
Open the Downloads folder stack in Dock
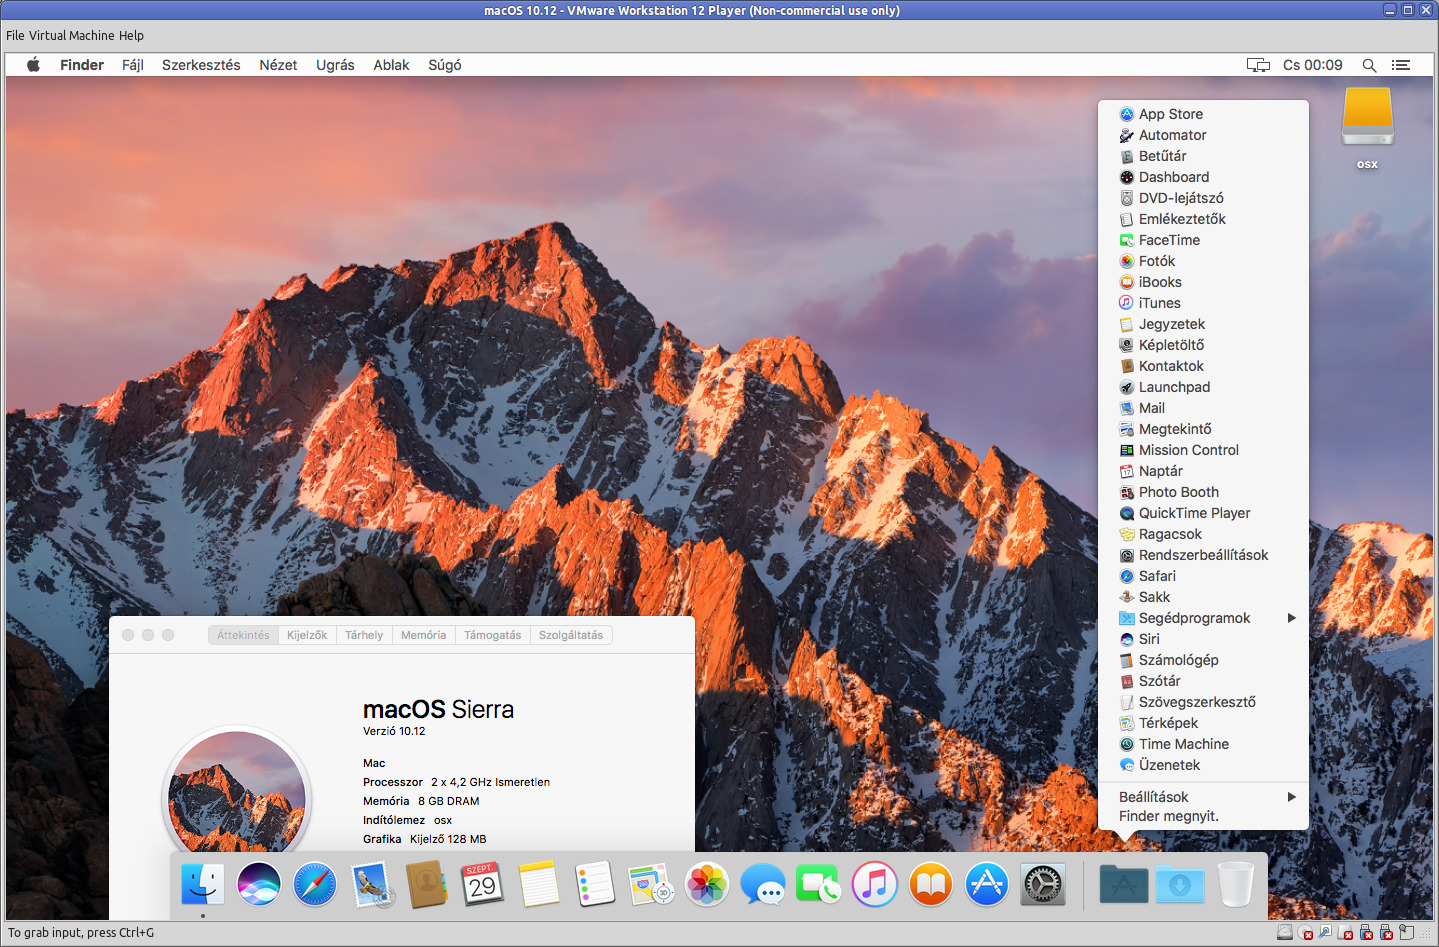coord(1180,884)
